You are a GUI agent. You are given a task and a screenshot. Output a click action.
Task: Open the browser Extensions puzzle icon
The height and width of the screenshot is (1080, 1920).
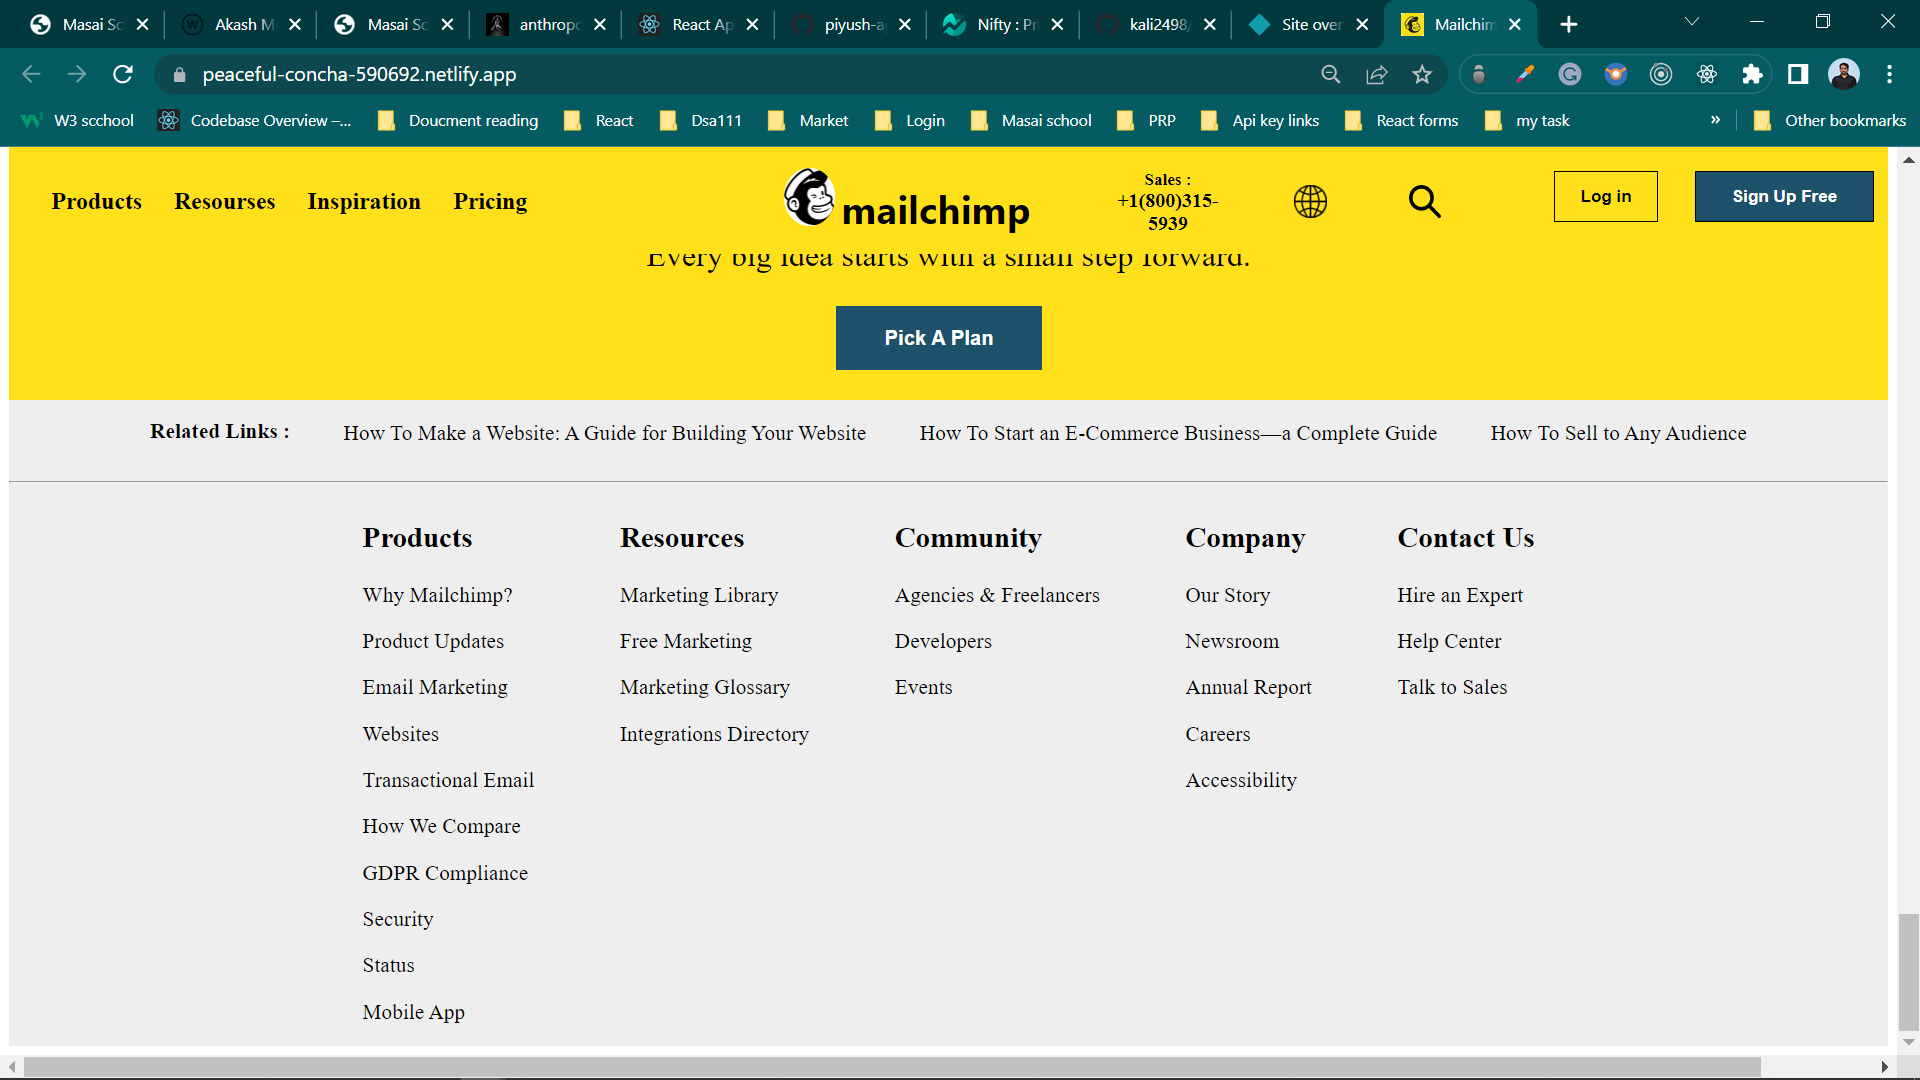click(x=1752, y=74)
